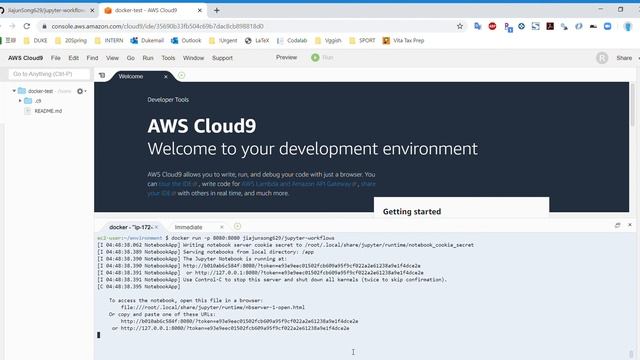640x360 pixels.
Task: Close the docker-test AWS Cloud9 browser tab
Action: (200, 11)
